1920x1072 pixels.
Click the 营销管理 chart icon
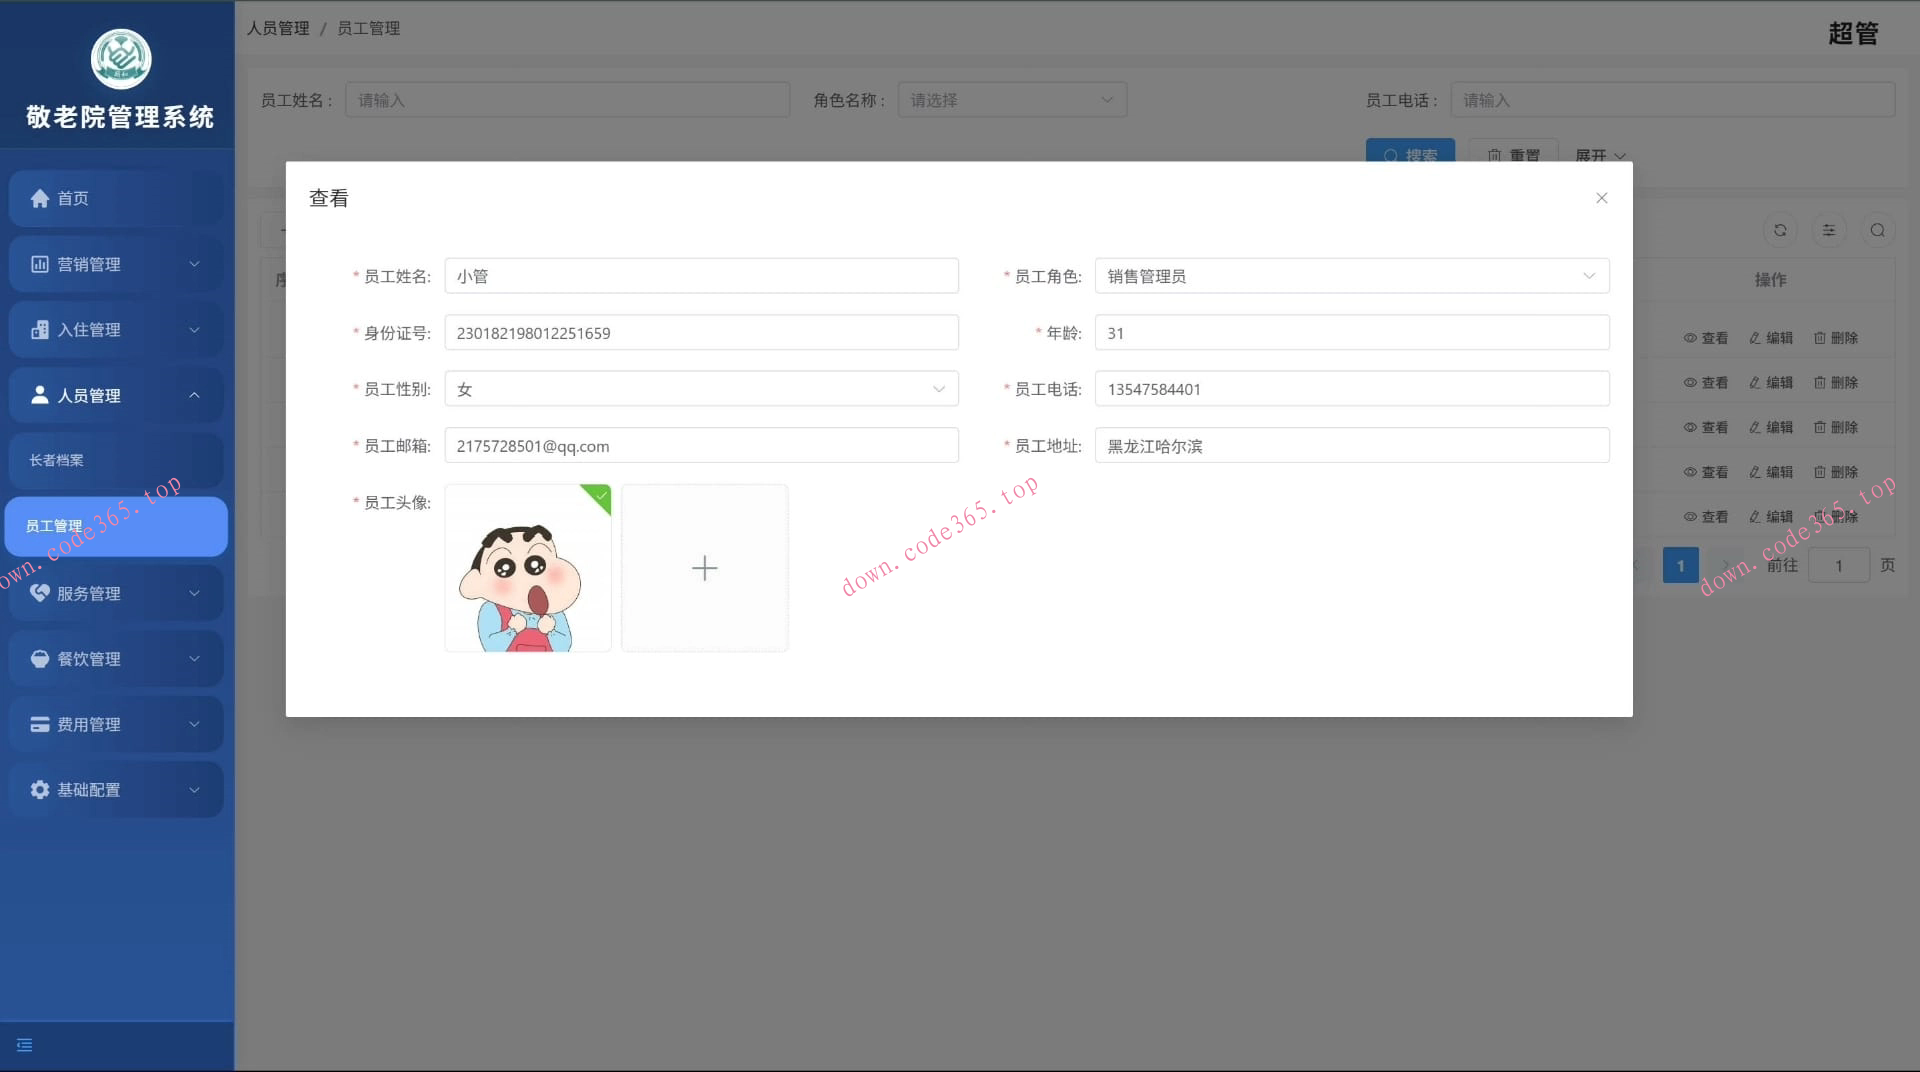38,263
